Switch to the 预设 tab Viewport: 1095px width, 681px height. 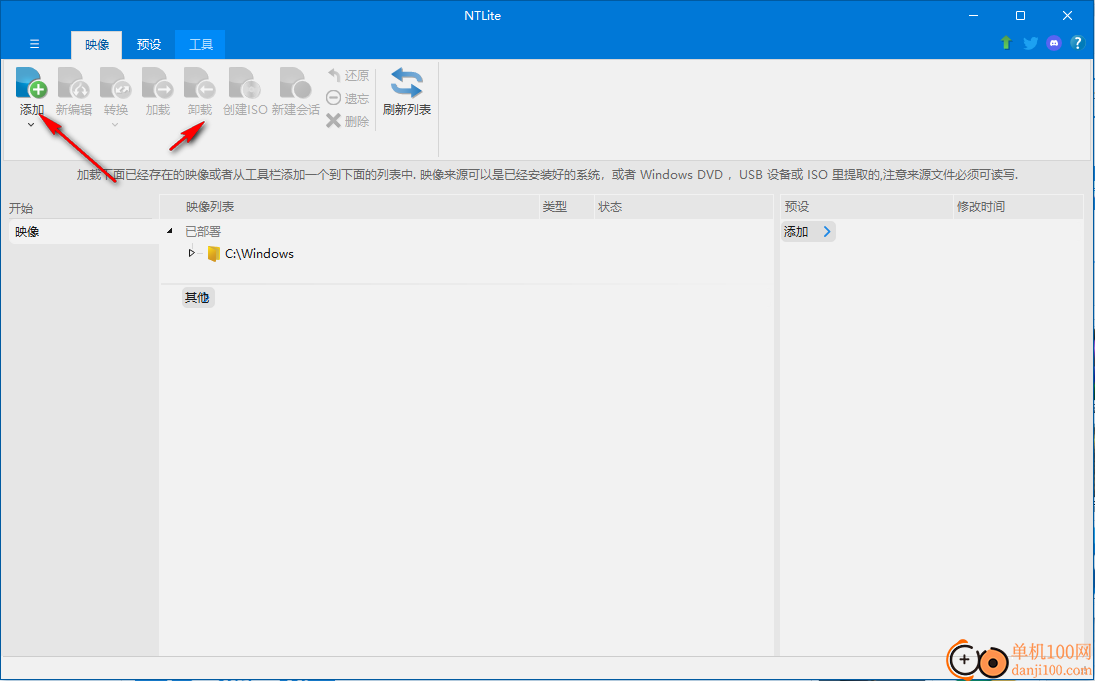(149, 45)
